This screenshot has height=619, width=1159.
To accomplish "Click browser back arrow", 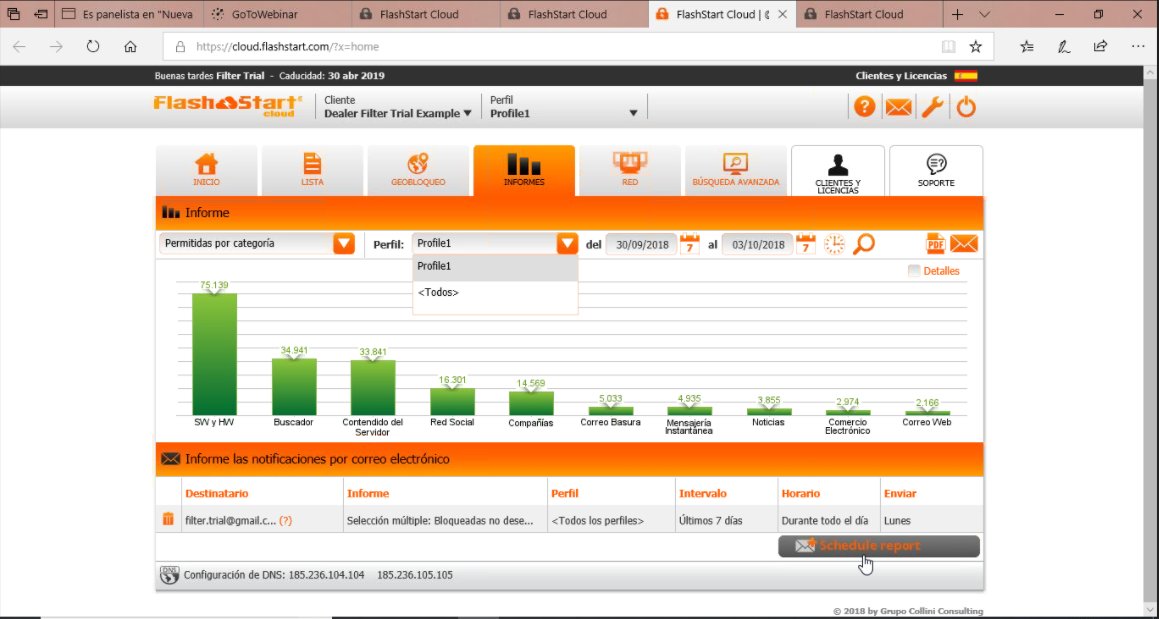I will coord(19,47).
